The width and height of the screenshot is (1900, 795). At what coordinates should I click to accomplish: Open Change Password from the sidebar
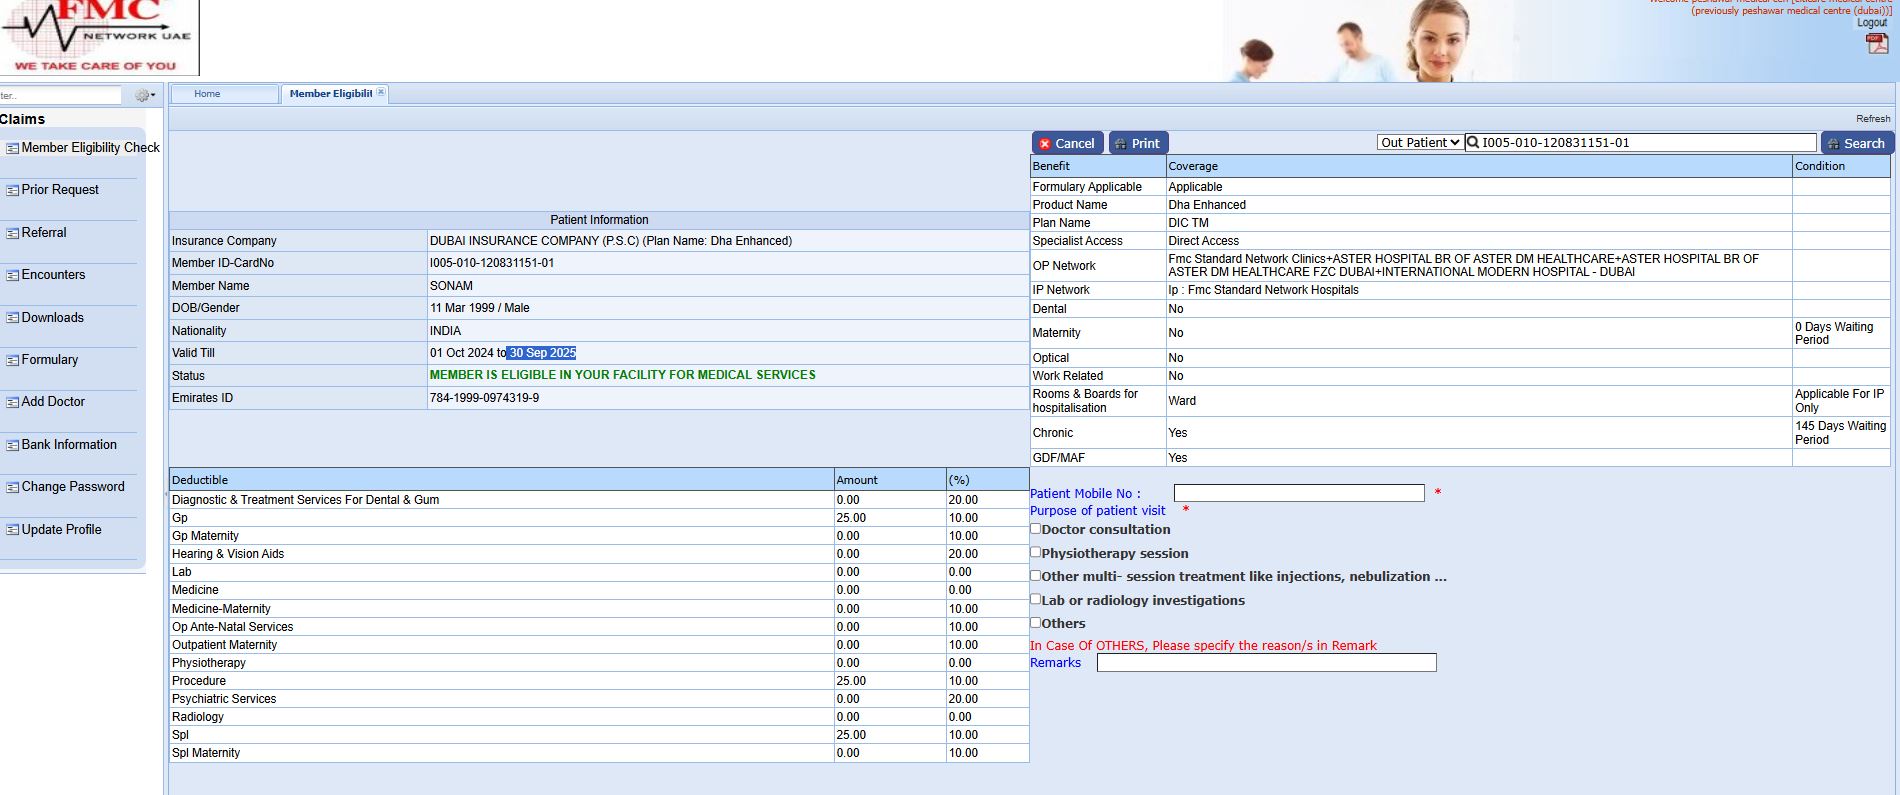coord(72,487)
